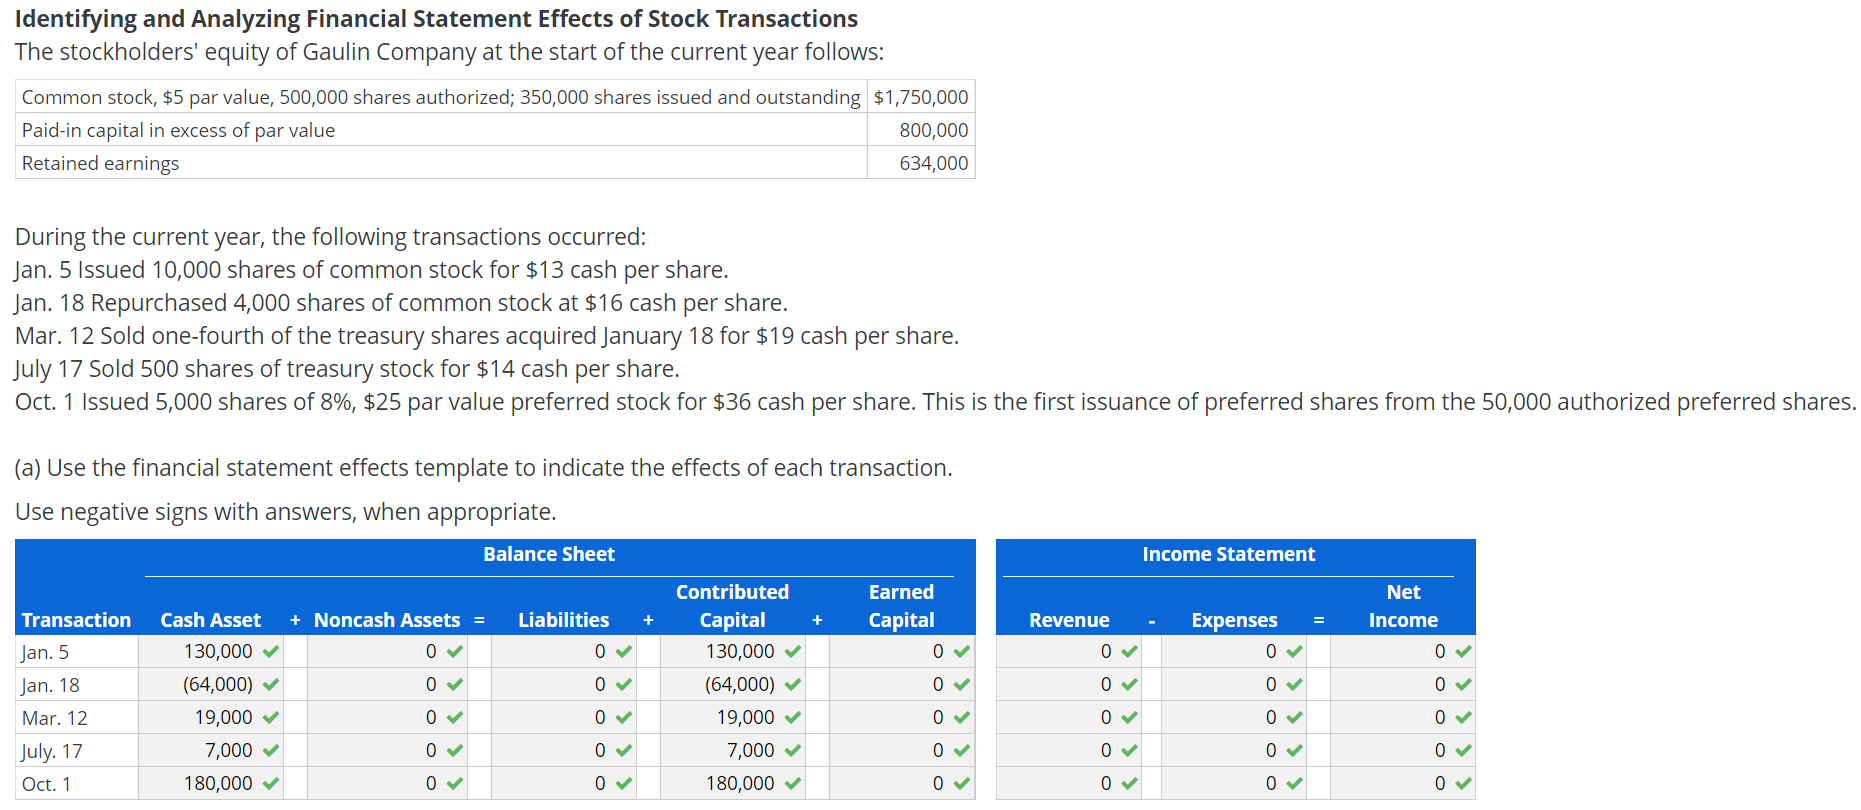Click checkmark next to Oct. 1 Cash Asset 180,000
Viewport: 1861px width, 810px height.
271,784
